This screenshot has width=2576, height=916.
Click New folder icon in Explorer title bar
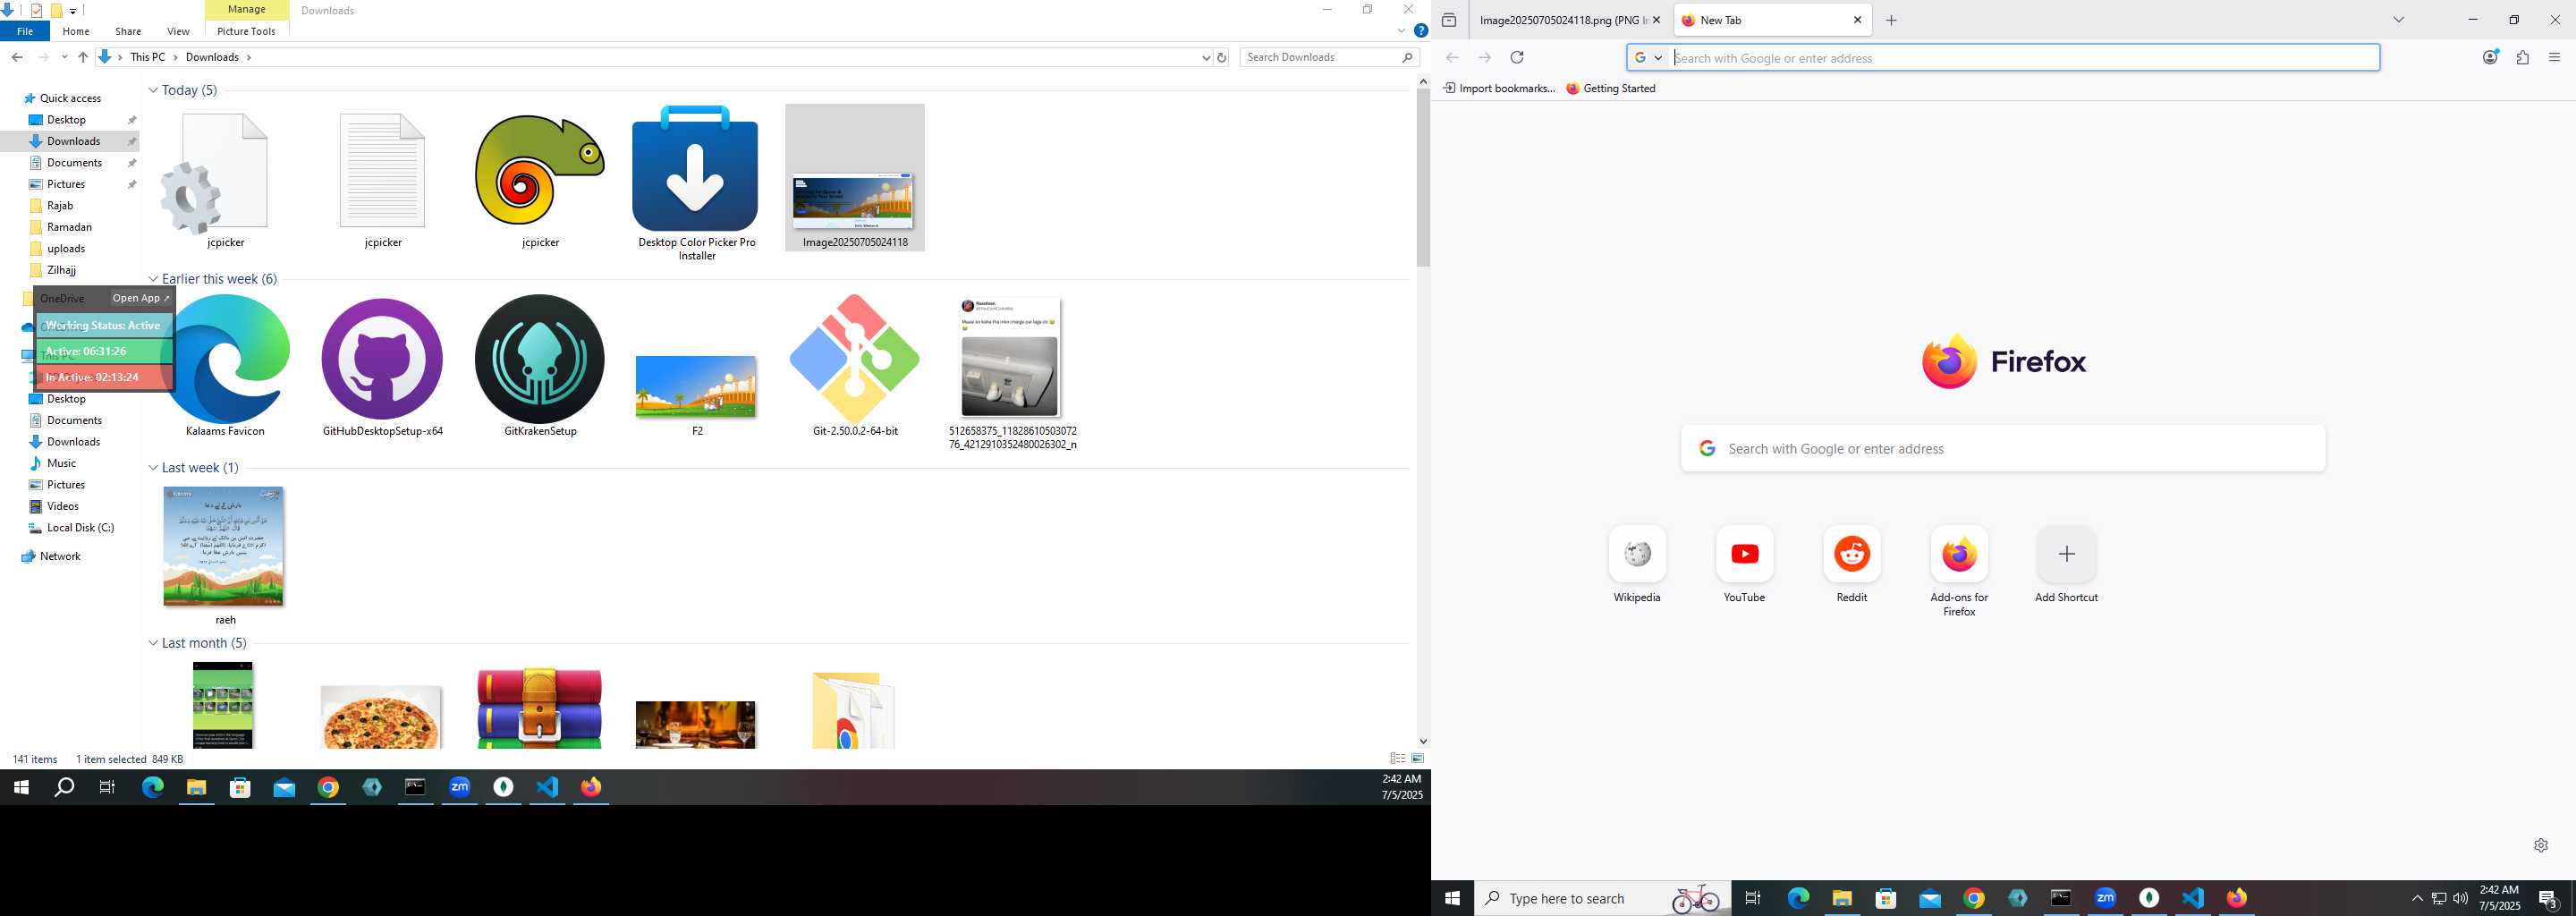tap(56, 10)
